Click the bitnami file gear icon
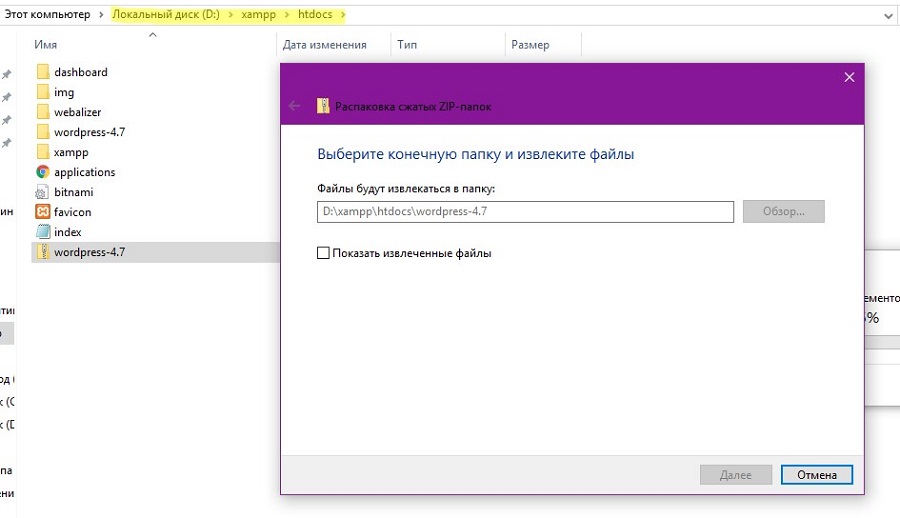Screen dimensions: 900x518 (42, 192)
